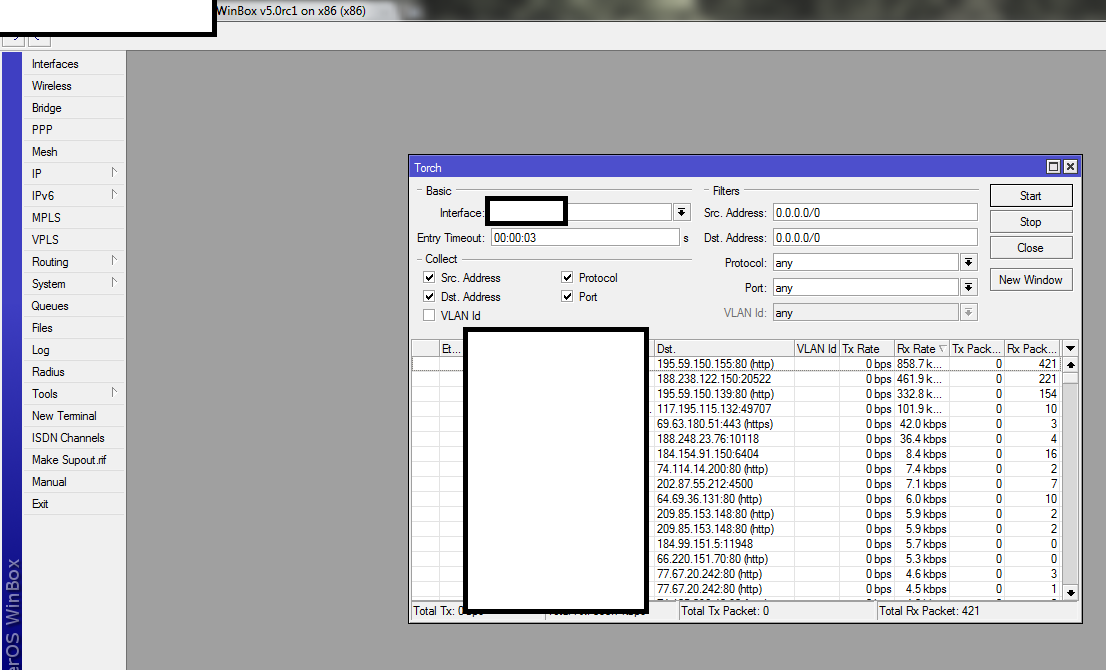The image size is (1106, 670).
Task: Enable VLAN Id collect checkbox
Action: tap(429, 315)
